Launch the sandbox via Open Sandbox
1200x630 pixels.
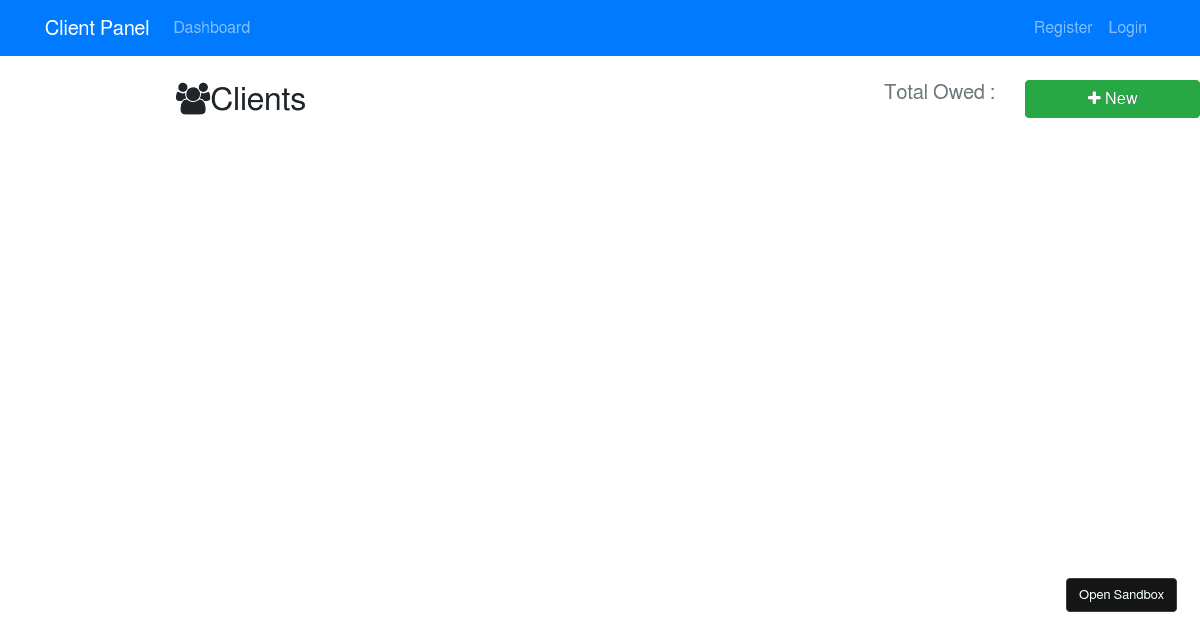(1121, 595)
